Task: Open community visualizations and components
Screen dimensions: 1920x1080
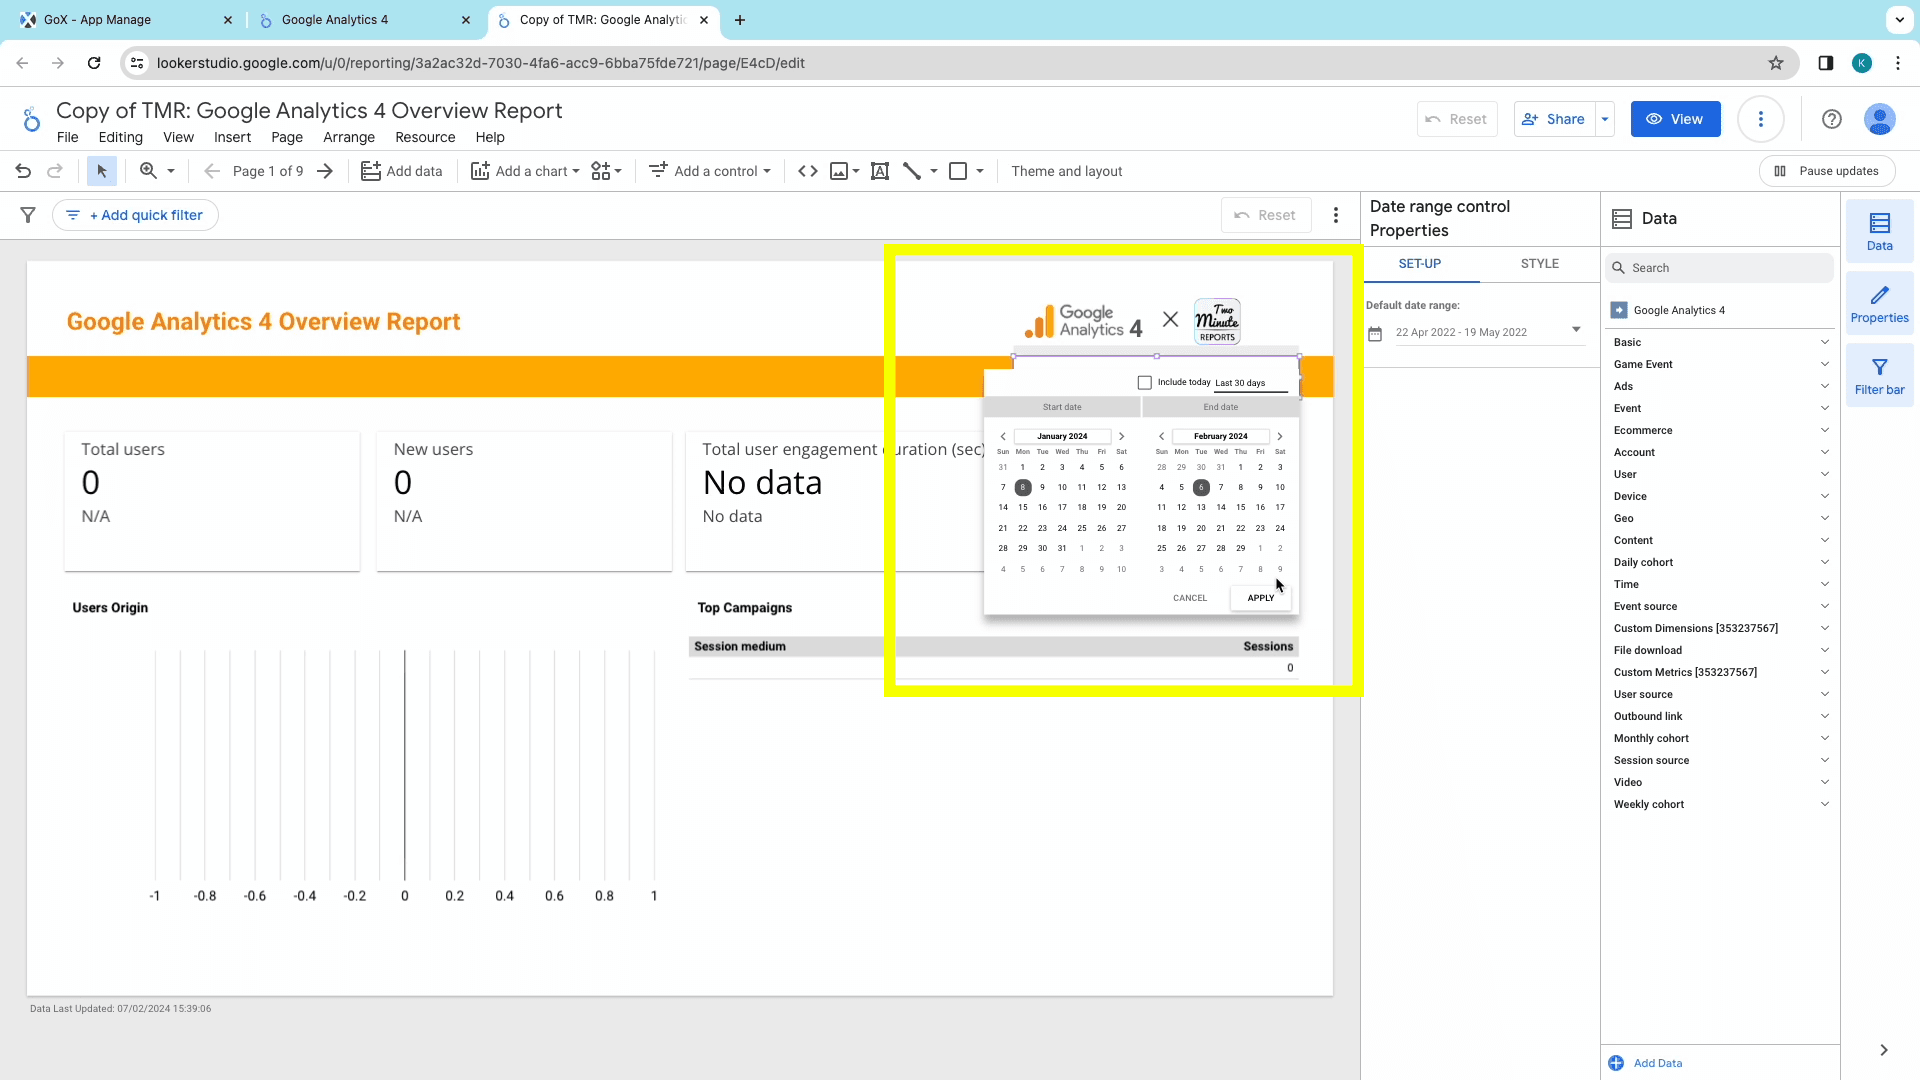Action: click(606, 171)
